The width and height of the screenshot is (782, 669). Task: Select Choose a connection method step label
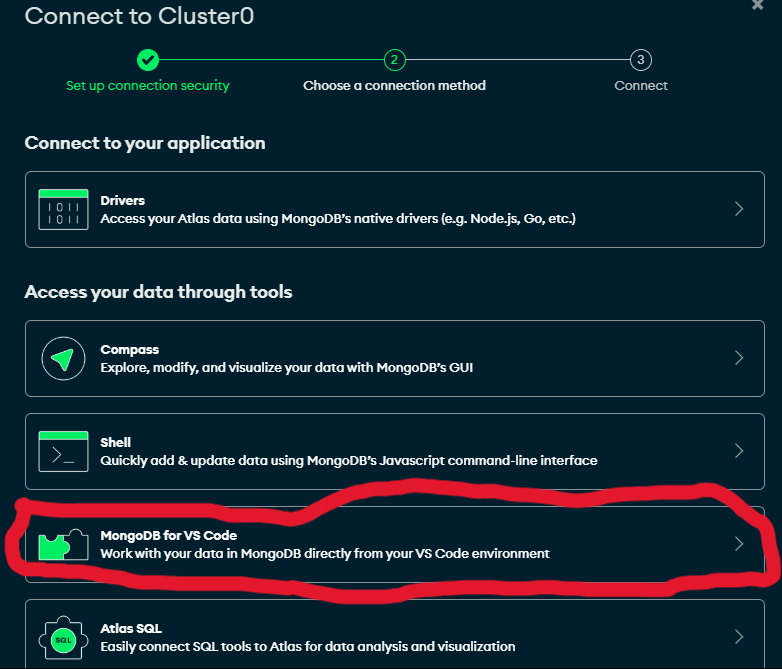tap(394, 85)
